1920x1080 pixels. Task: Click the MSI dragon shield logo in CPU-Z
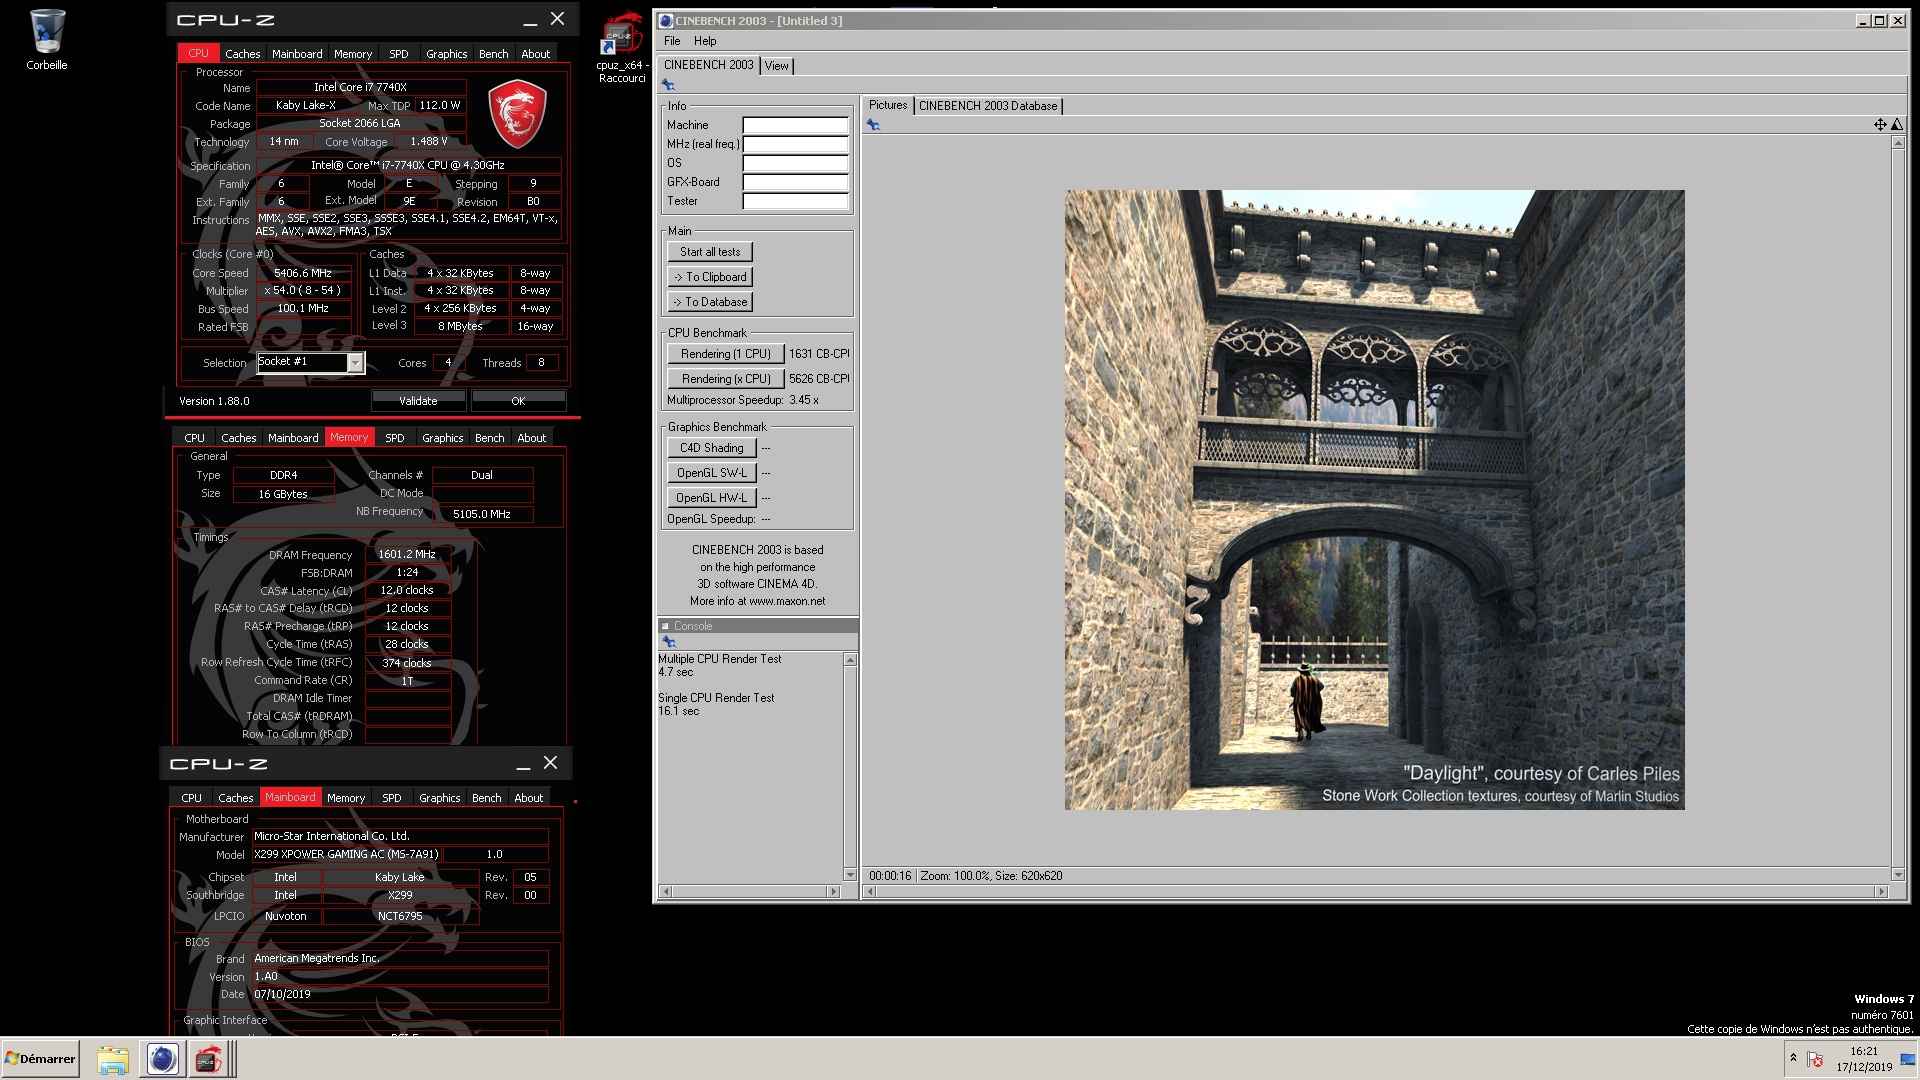click(517, 115)
